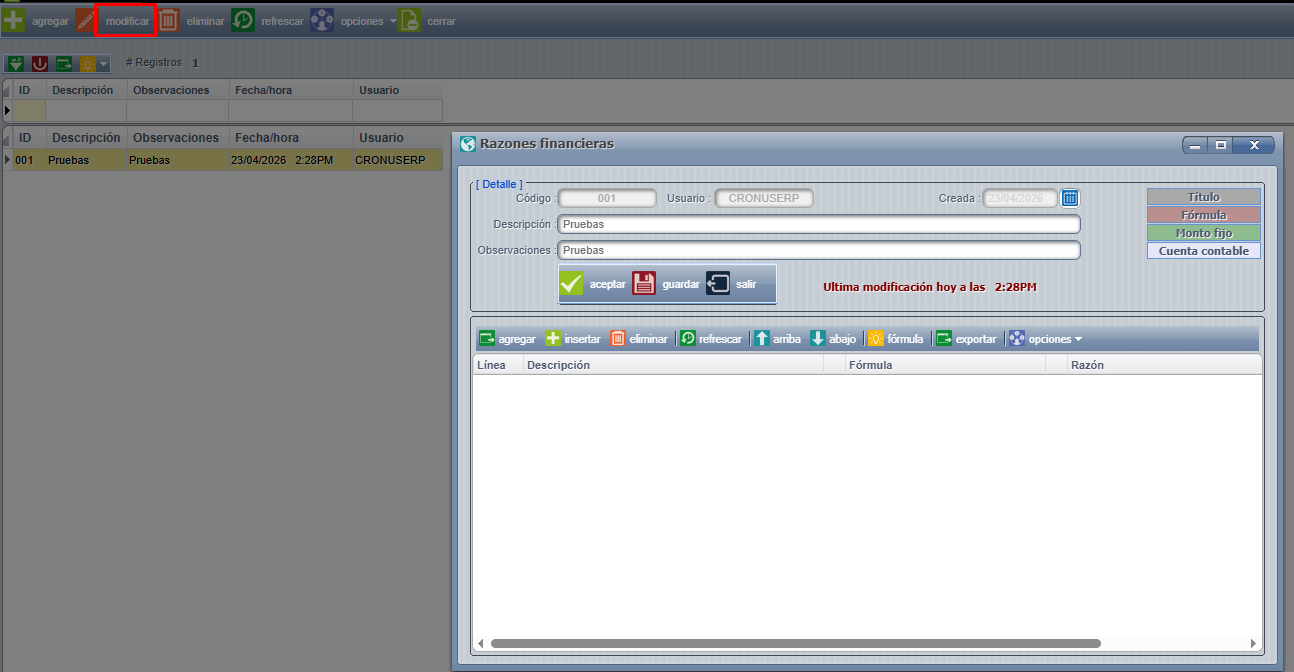Click the green funnel filter icon
Screen dimensions: 1294x672
(15, 63)
